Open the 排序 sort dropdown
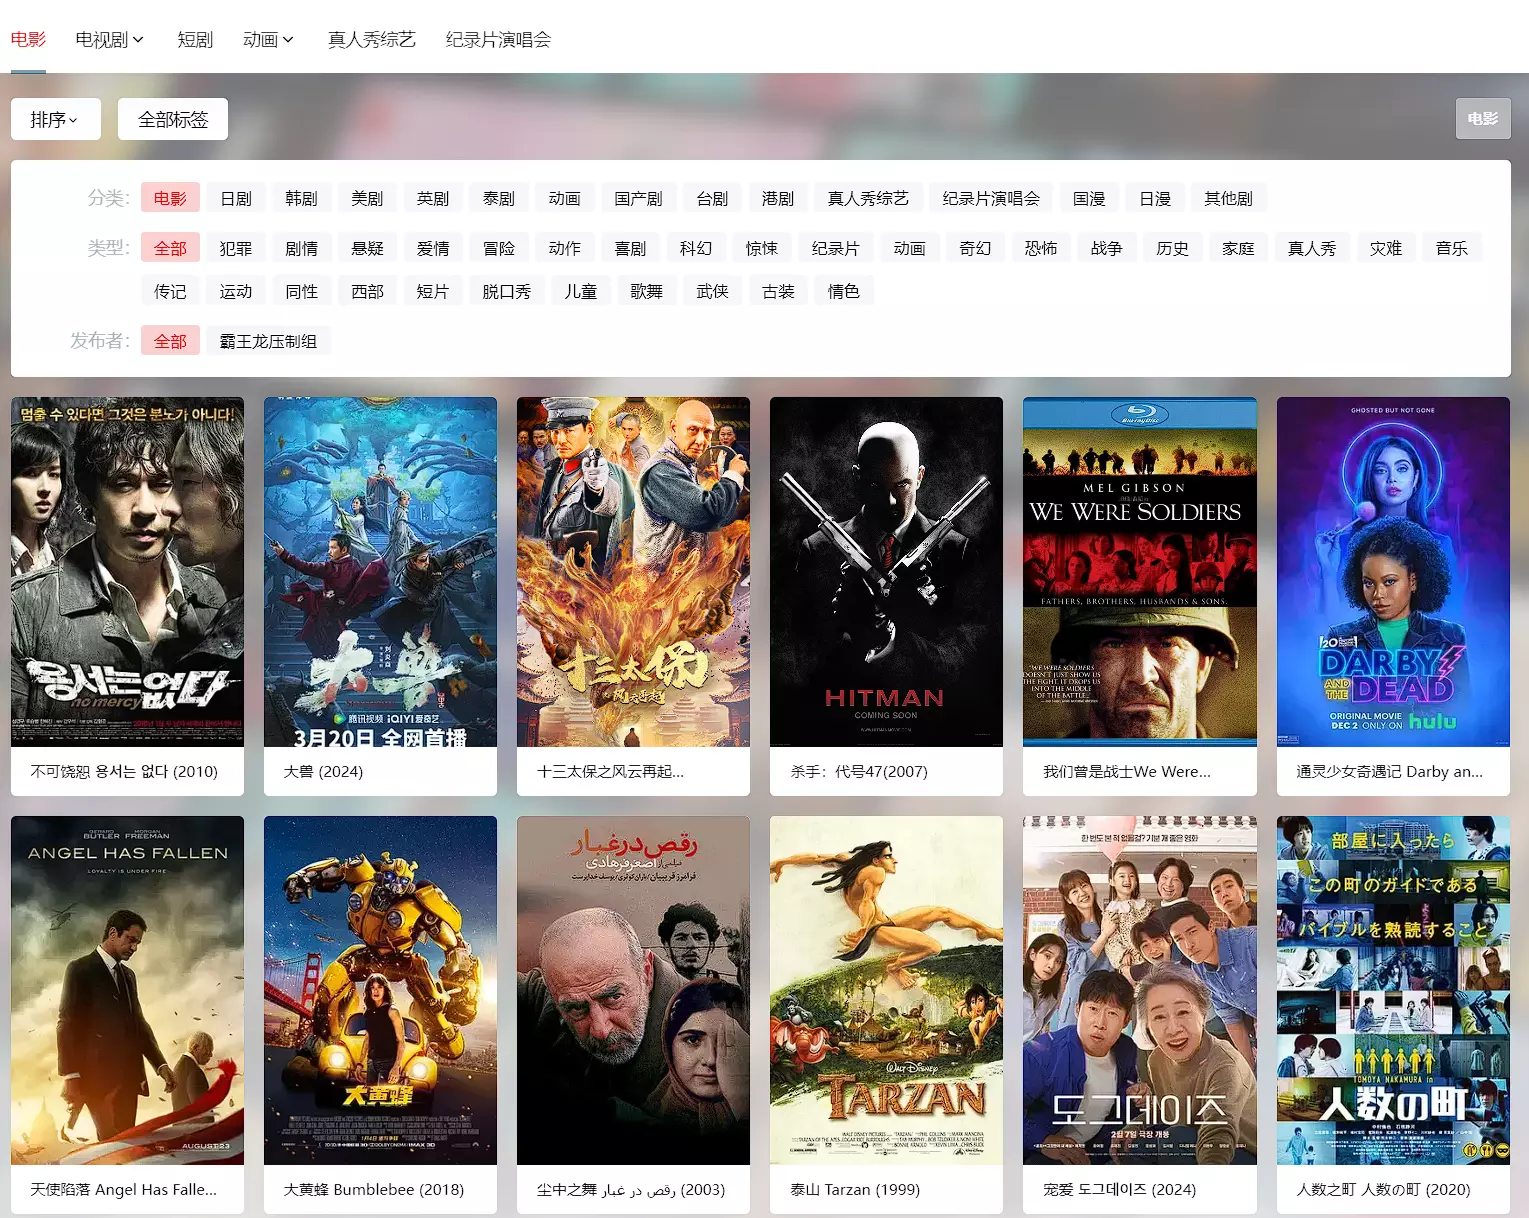Viewport: 1529px width, 1218px height. 55,119
